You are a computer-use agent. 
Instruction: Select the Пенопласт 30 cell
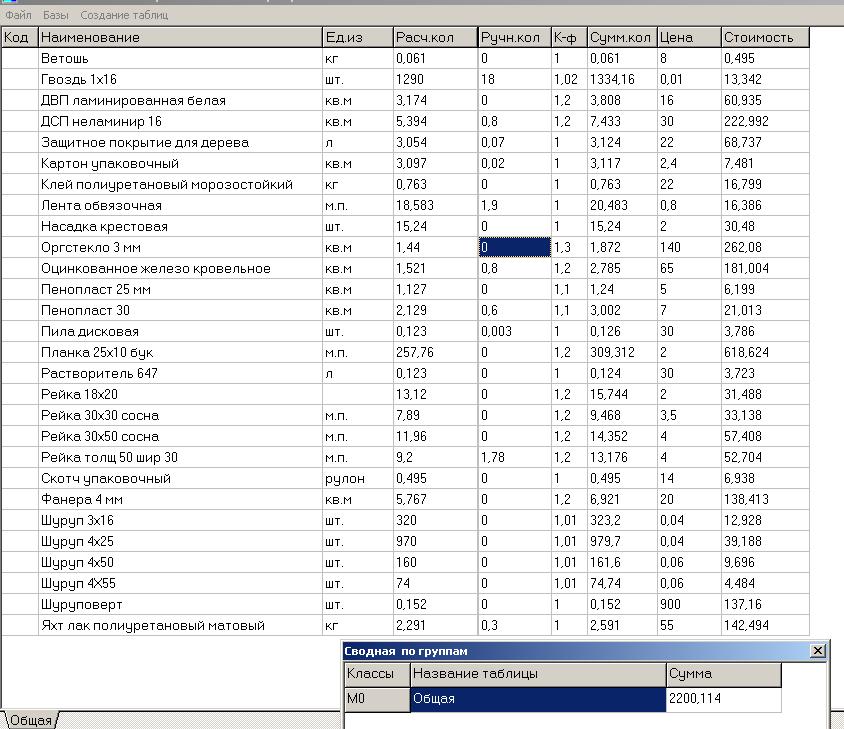click(180, 310)
